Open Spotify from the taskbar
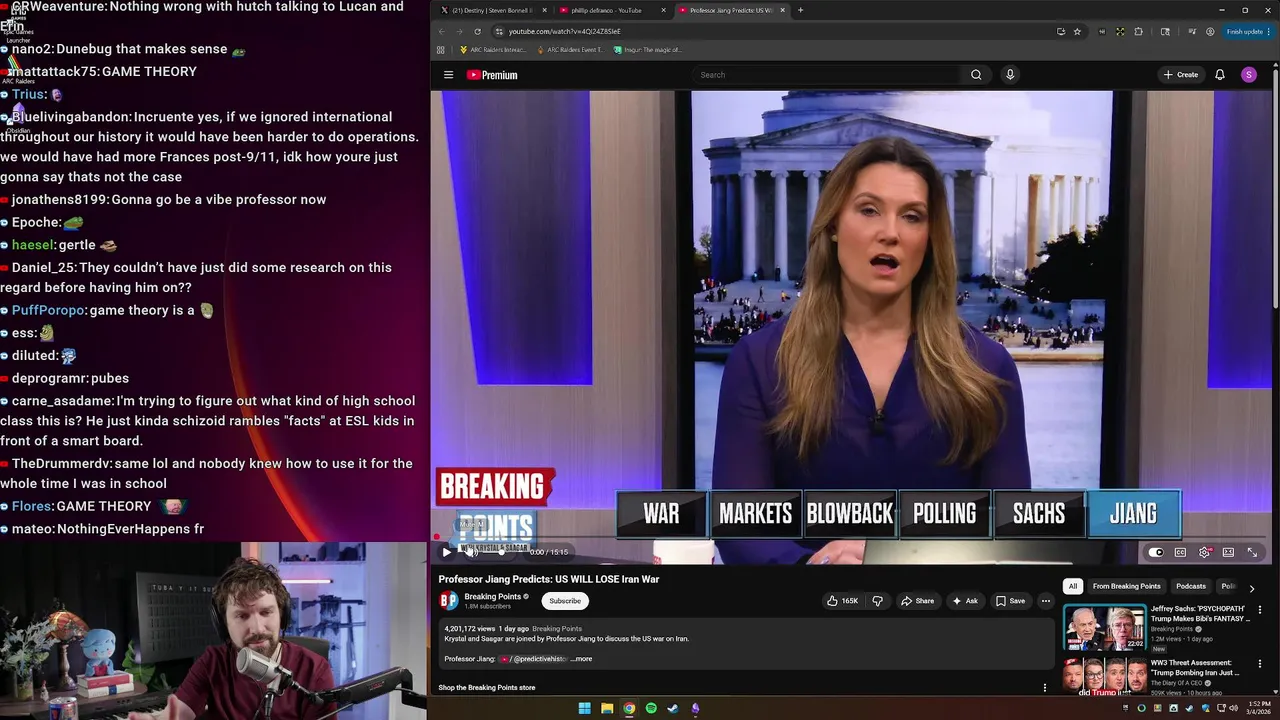Screen dimensions: 1280x720 [x=651, y=708]
